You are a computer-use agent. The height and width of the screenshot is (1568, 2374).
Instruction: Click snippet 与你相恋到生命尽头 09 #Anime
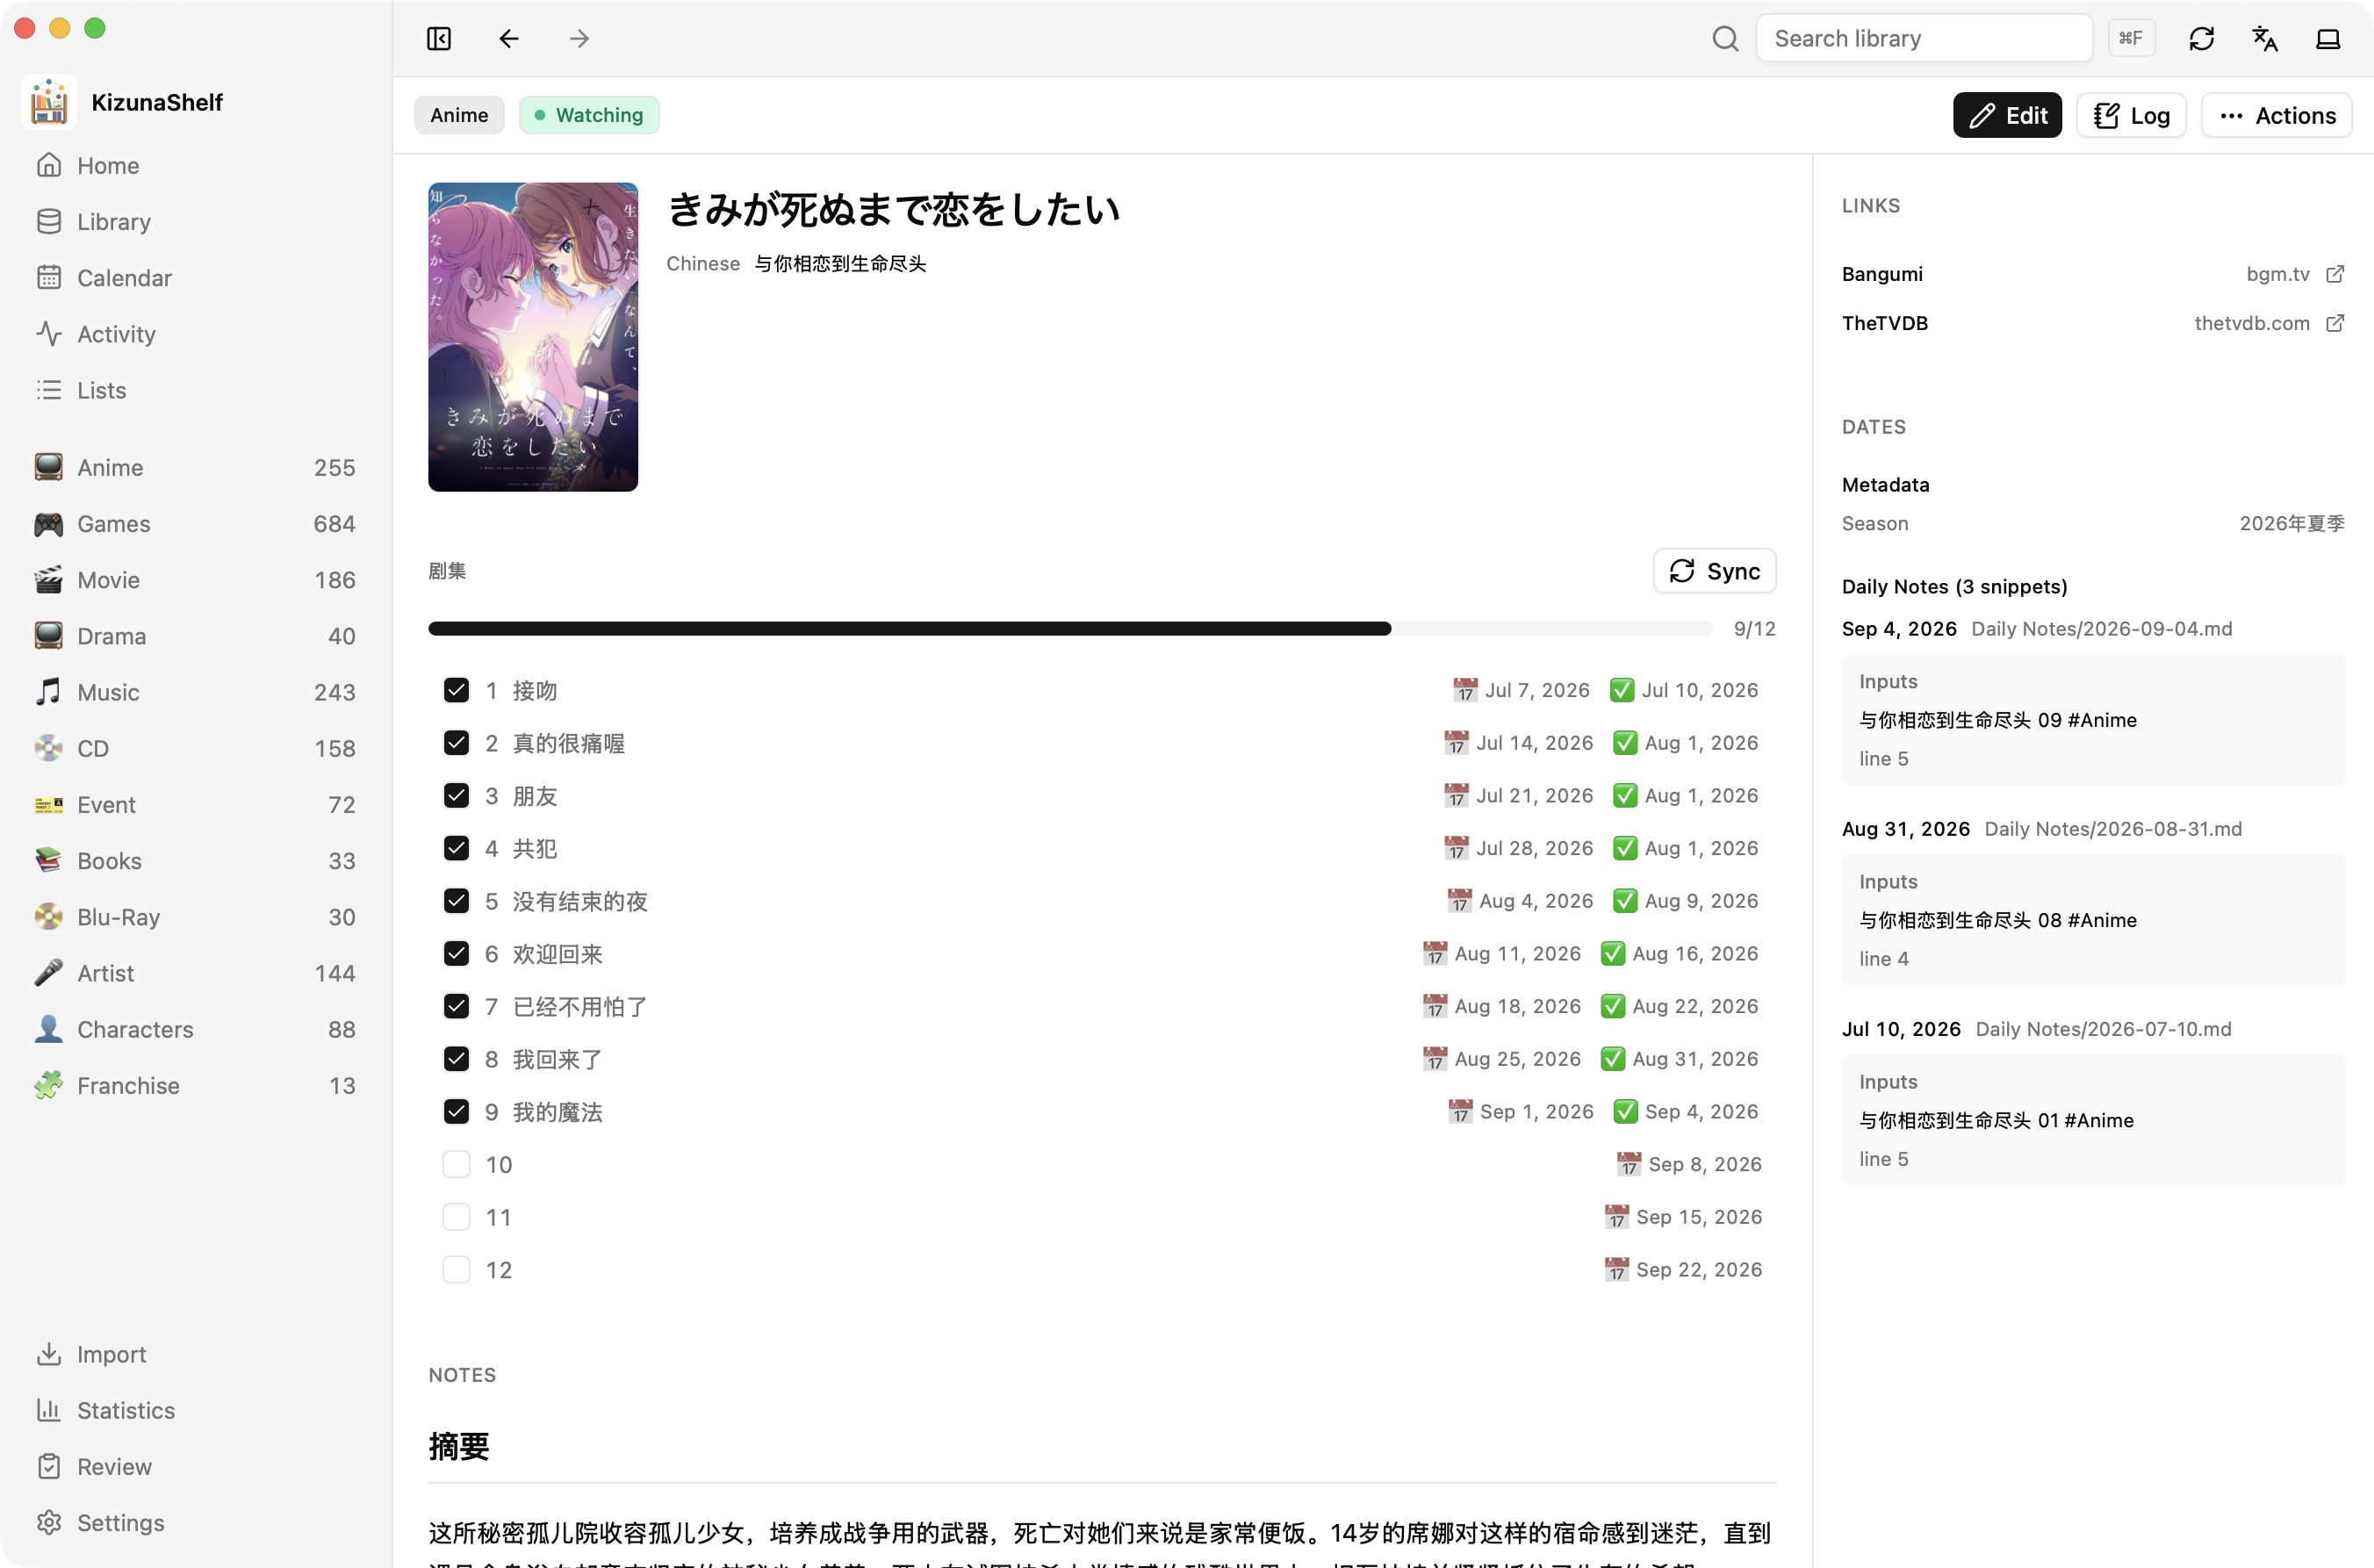[1997, 720]
